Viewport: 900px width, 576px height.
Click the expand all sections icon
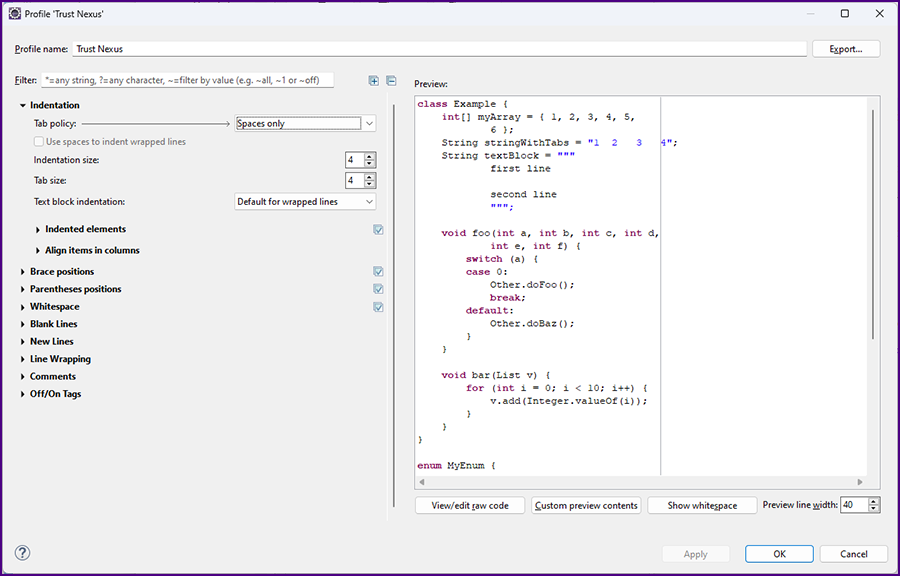[x=374, y=81]
